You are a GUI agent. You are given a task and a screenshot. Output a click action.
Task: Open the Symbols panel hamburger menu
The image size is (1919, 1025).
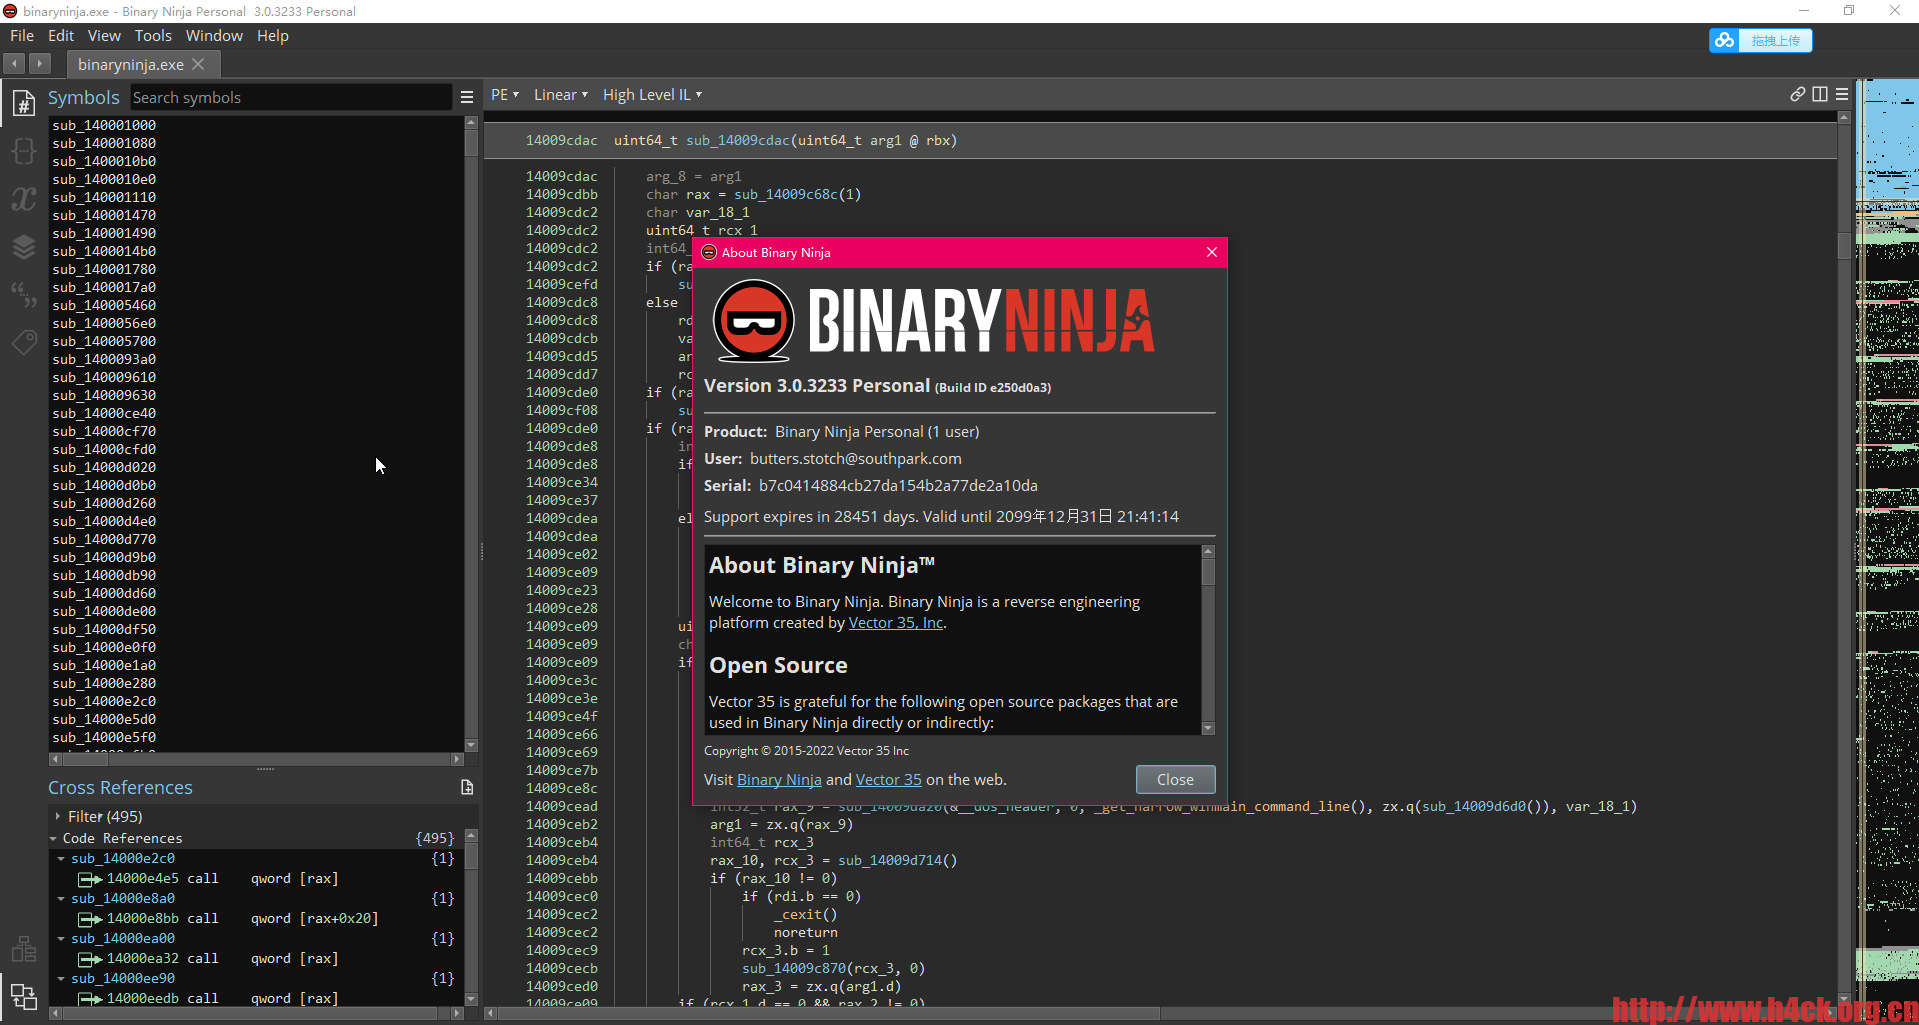pyautogui.click(x=466, y=97)
